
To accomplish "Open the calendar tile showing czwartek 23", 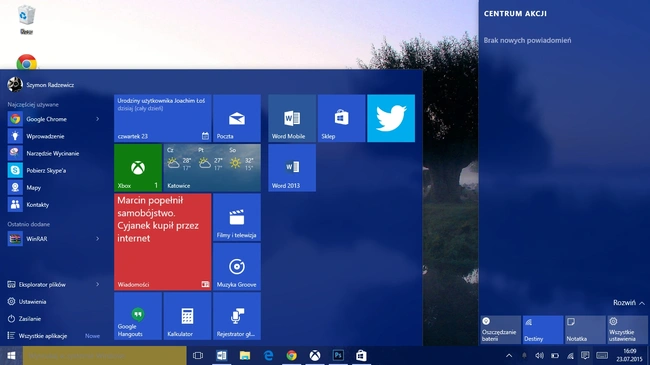I will (163, 118).
